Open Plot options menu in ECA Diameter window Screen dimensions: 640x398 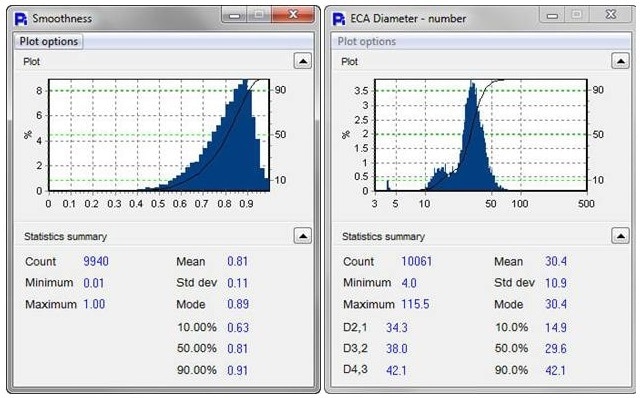(x=367, y=42)
